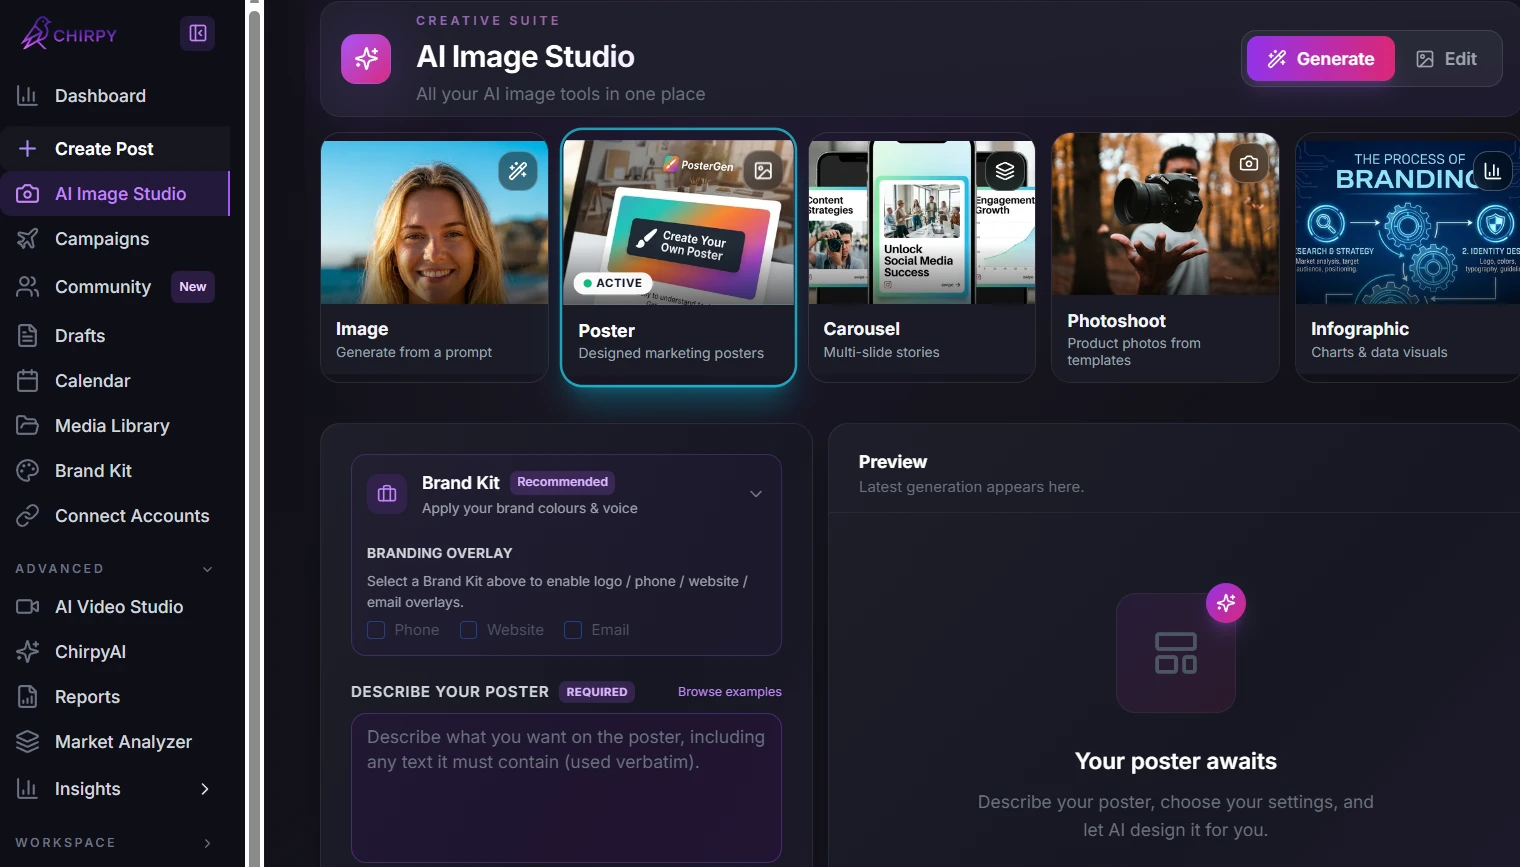Image resolution: width=1520 pixels, height=867 pixels.
Task: Tick the Website overlay checkbox
Action: click(468, 630)
